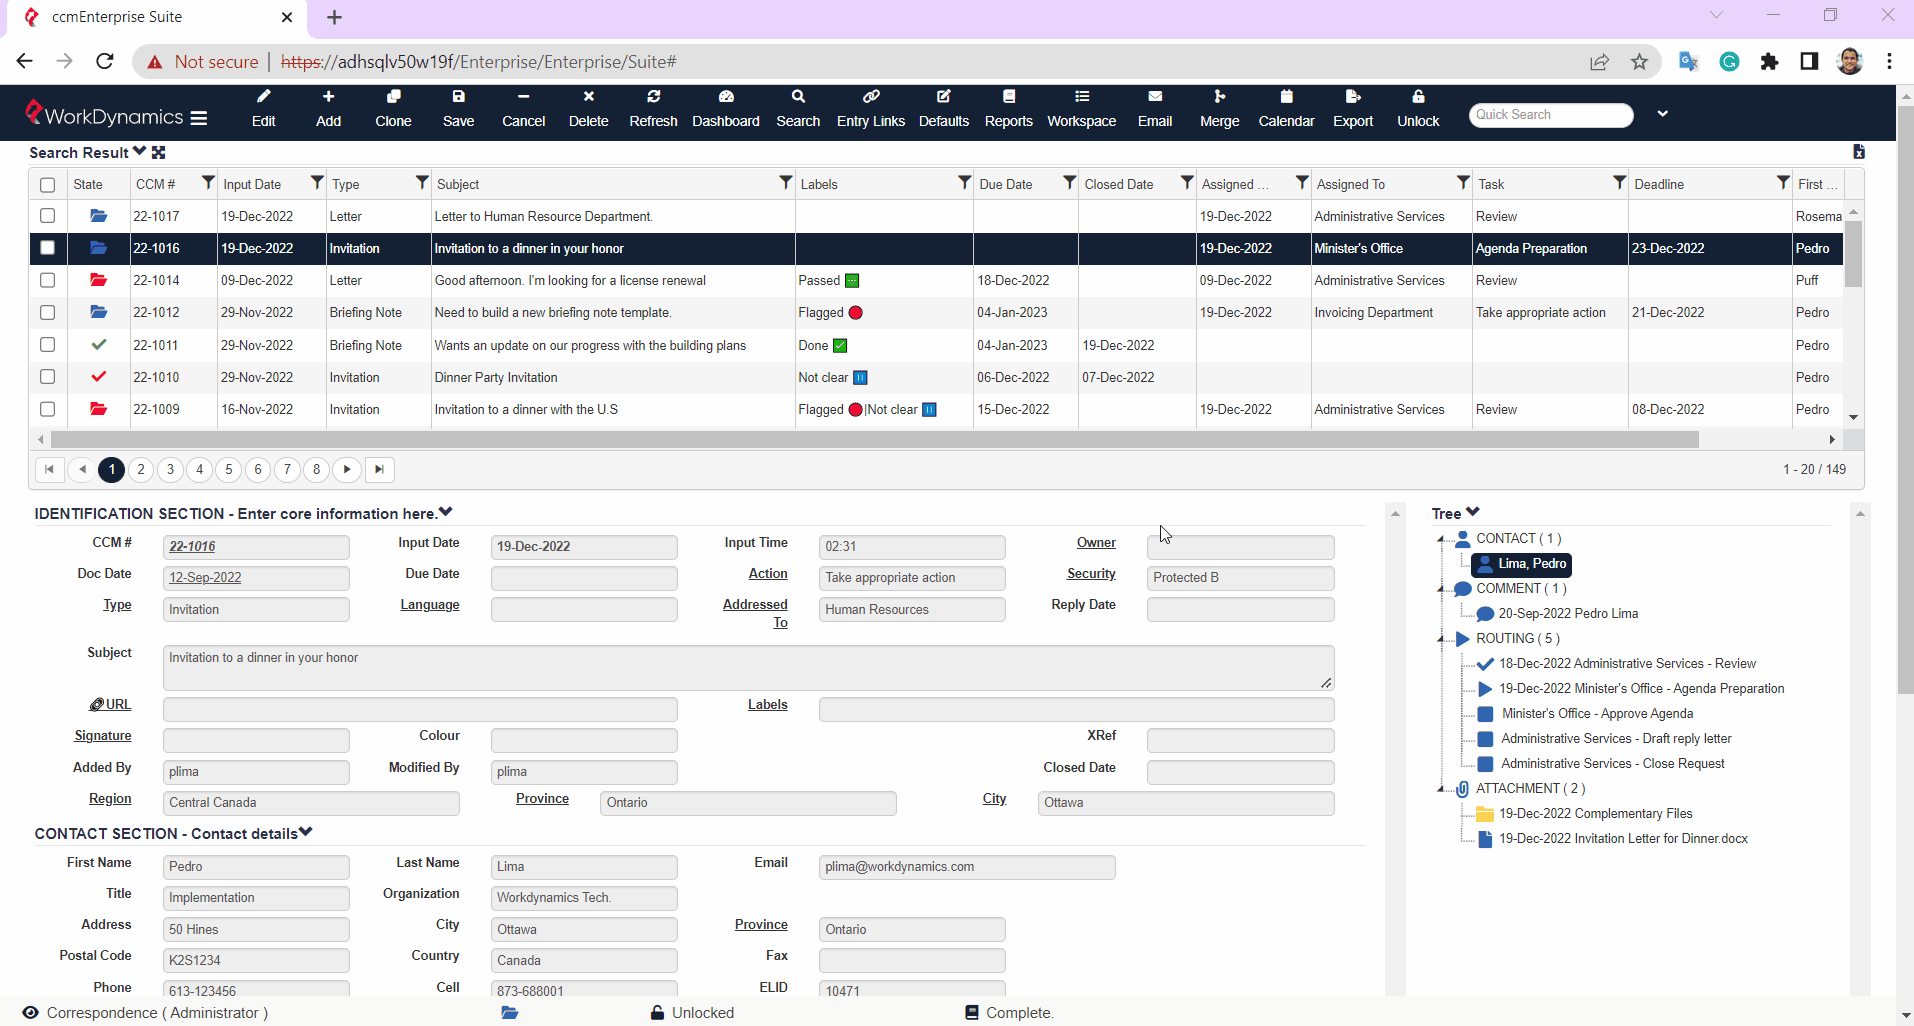
Task: Click the Cancel toolbar icon
Action: (523, 108)
